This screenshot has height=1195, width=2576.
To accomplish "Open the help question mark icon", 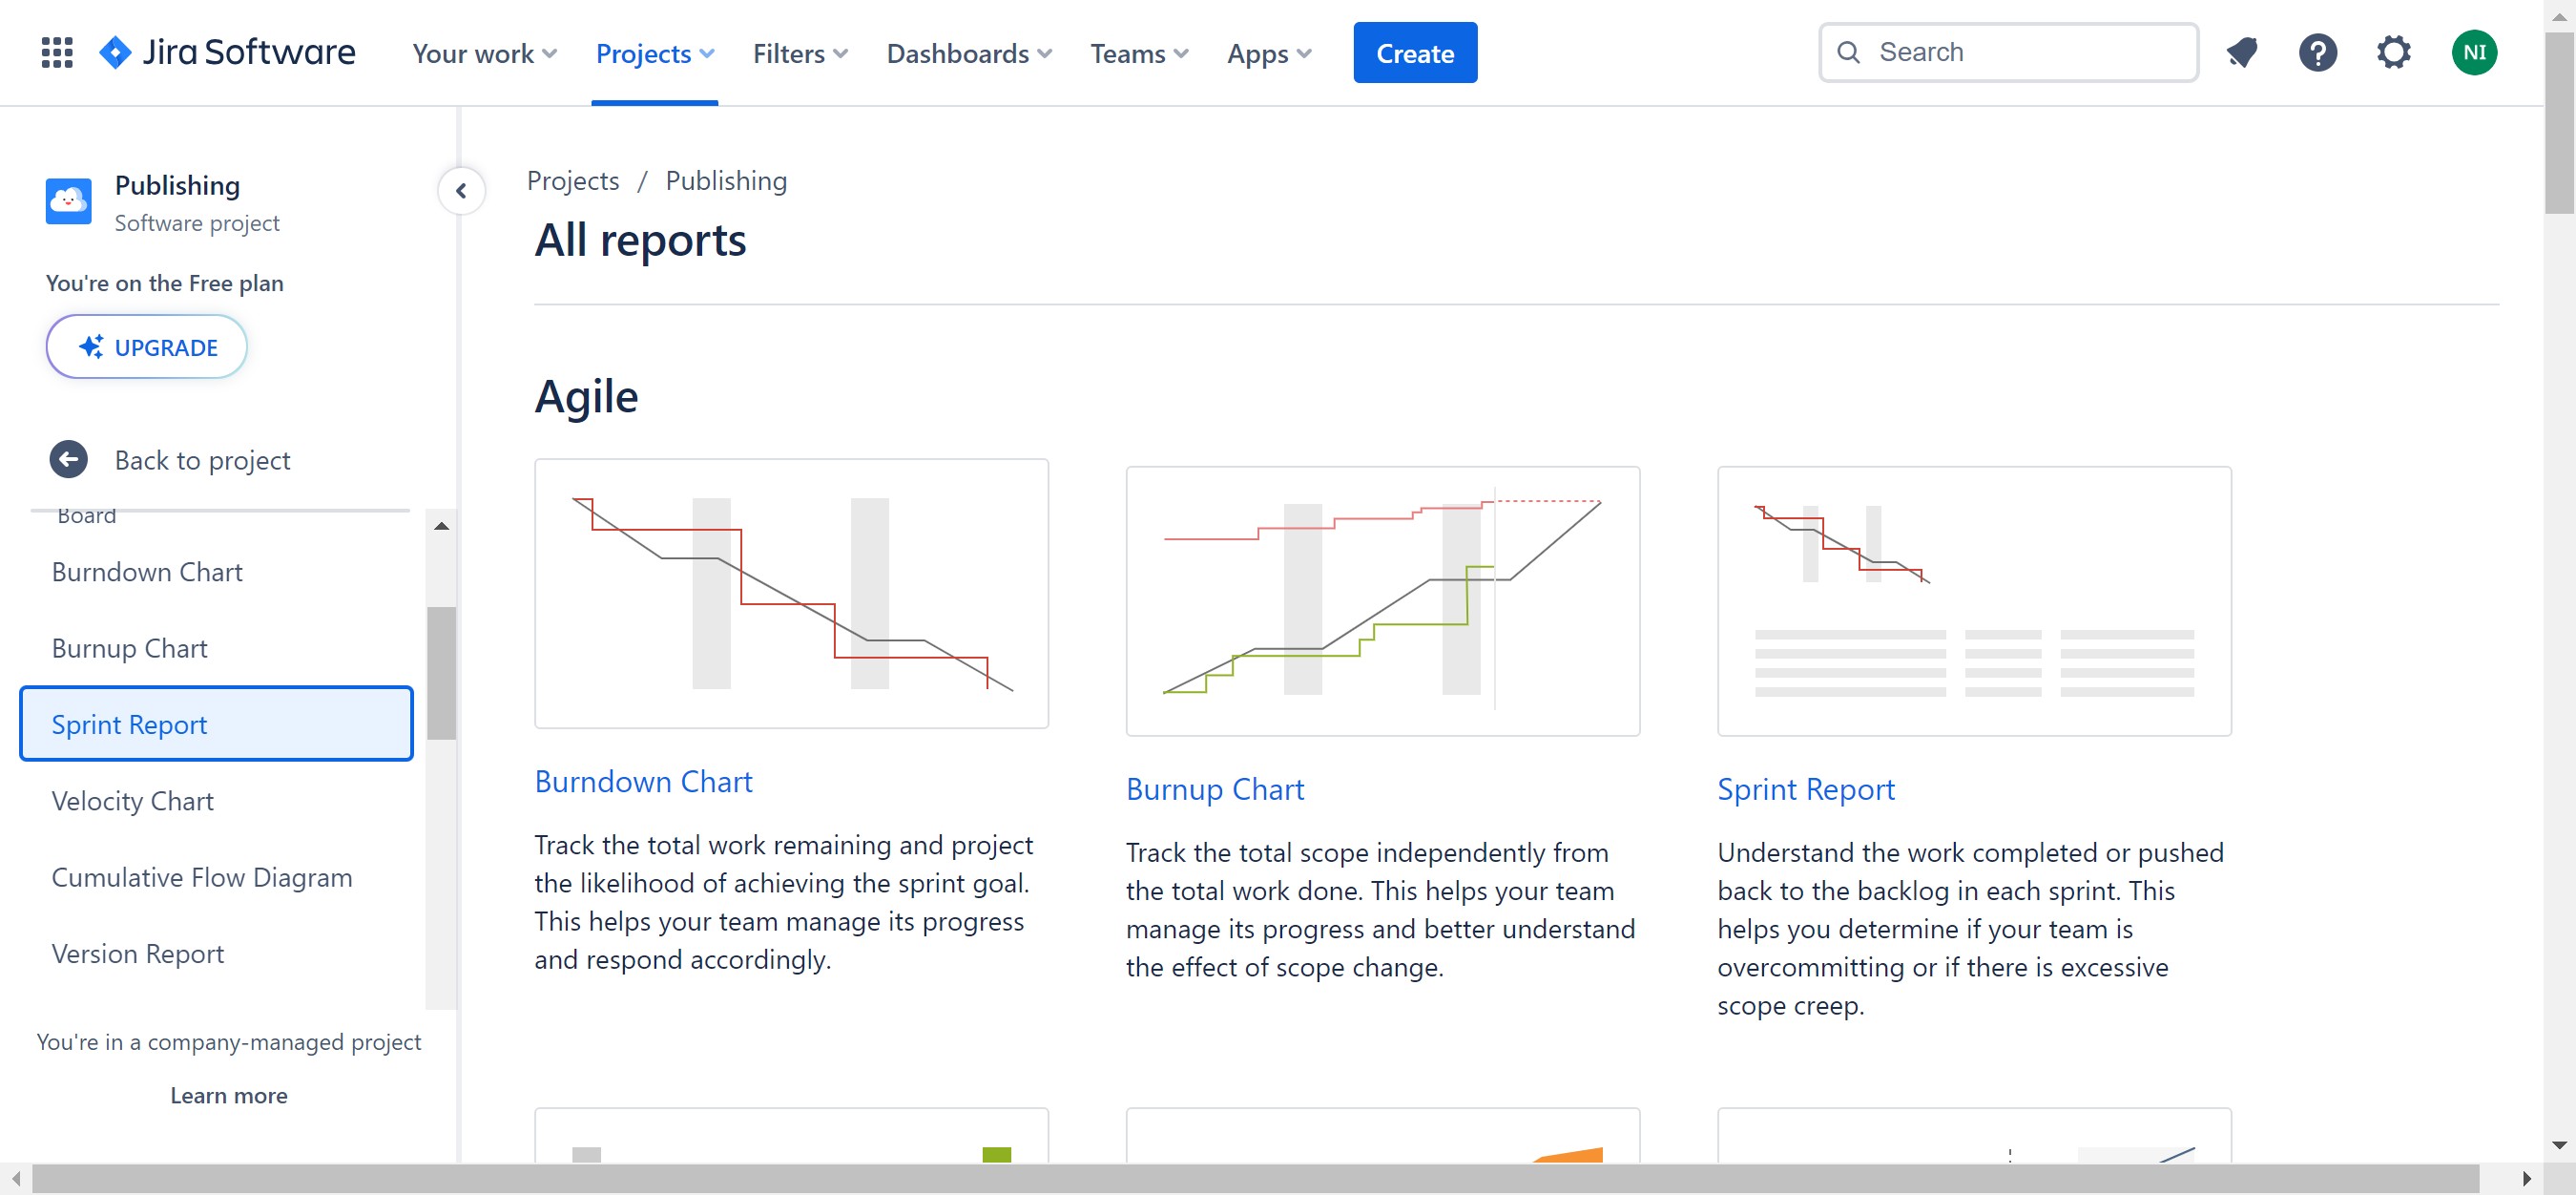I will point(2317,53).
